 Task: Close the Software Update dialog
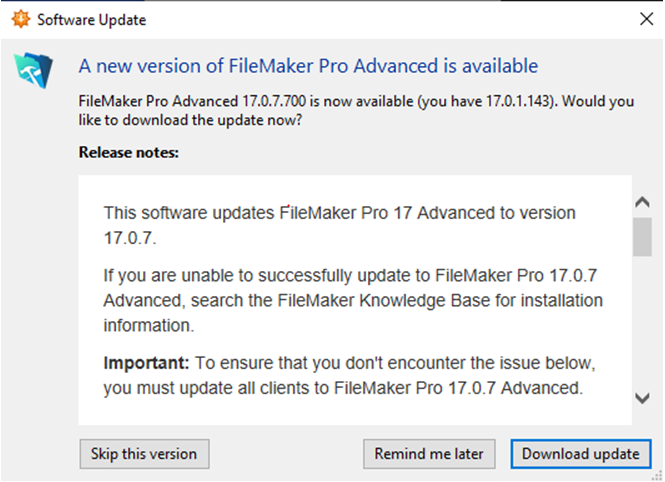[646, 19]
